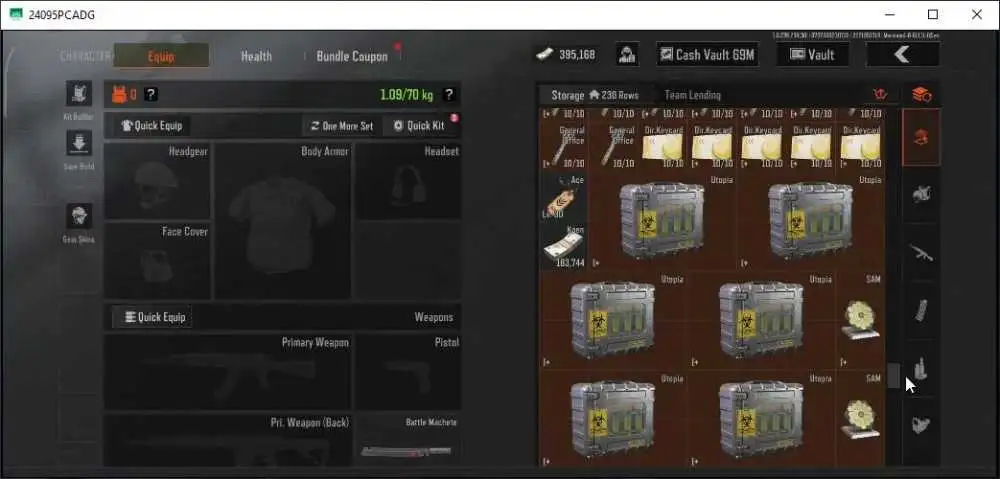Click the Weapons section label

coord(434,317)
